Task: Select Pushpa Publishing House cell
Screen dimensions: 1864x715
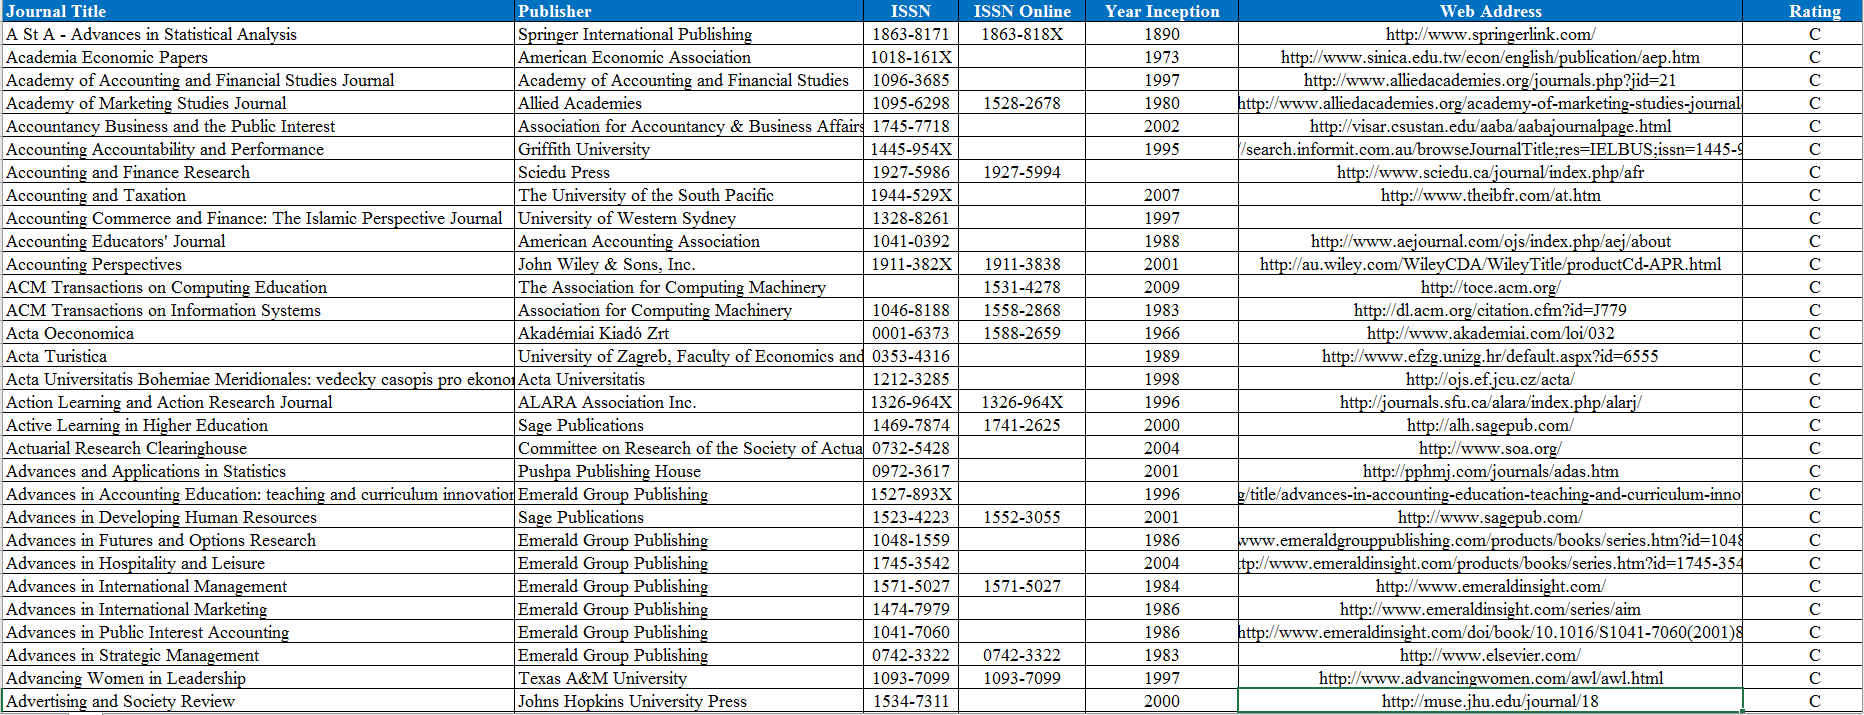Action: pos(689,471)
